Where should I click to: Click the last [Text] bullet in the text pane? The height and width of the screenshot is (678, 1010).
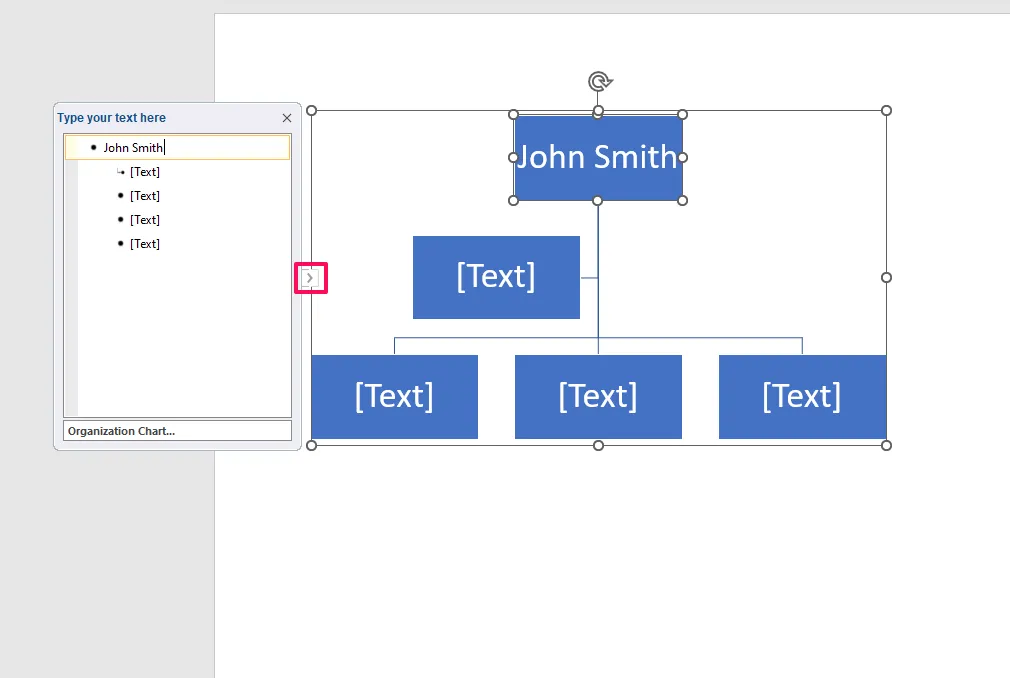[144, 244]
